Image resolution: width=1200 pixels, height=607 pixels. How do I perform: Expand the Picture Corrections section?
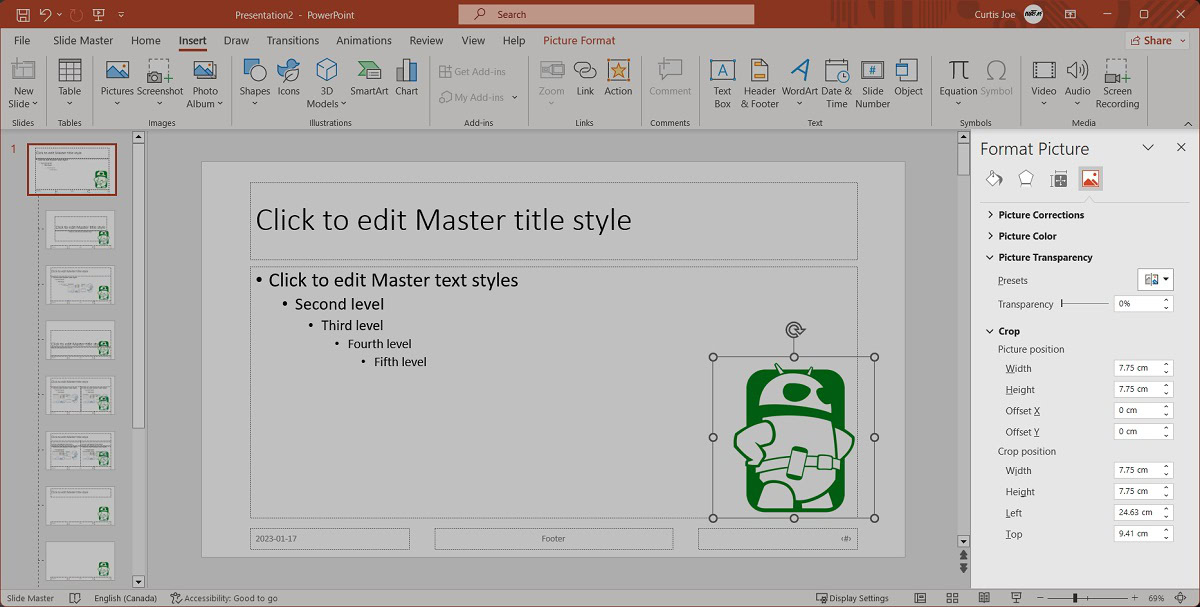[1040, 215]
